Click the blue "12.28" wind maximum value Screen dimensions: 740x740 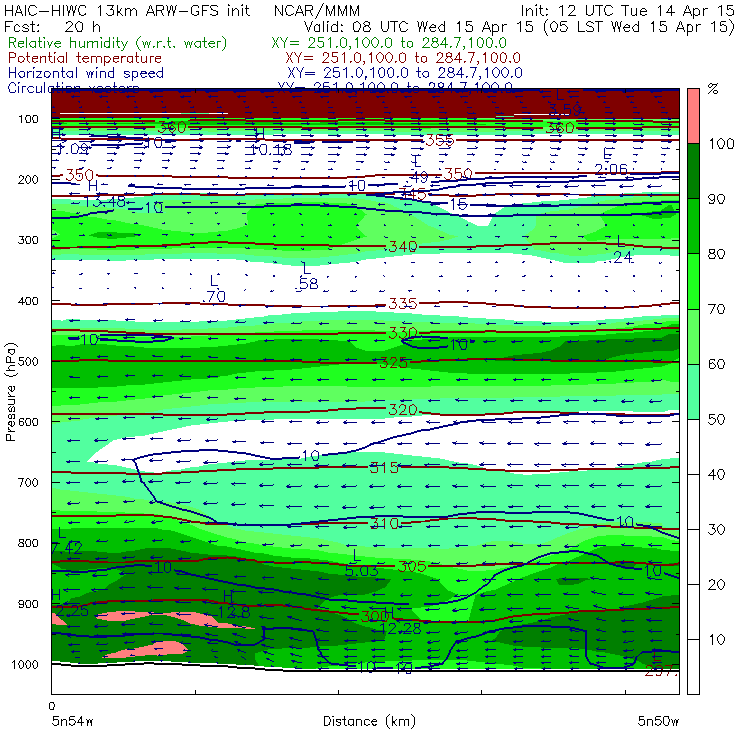(x=400, y=629)
